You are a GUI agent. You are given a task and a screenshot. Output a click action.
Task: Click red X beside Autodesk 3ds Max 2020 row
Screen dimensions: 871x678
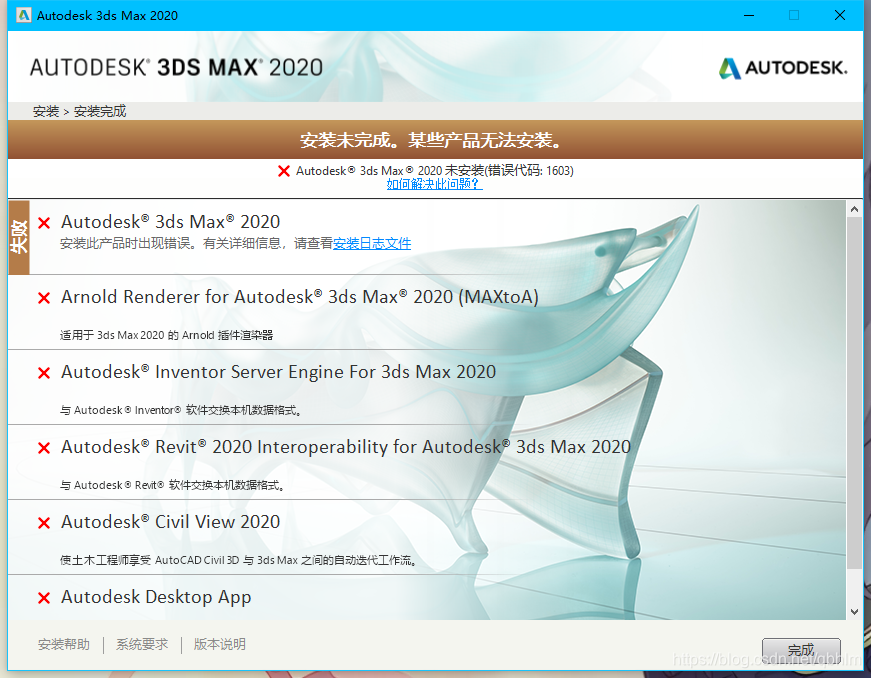click(44, 223)
